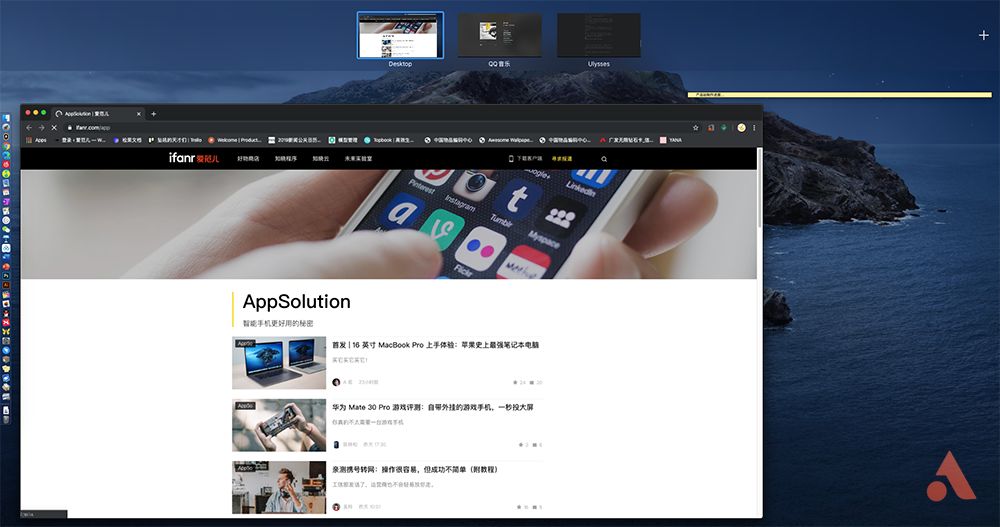1000x527 pixels.
Task: Click the MacBook article author avatar
Action: (336, 382)
